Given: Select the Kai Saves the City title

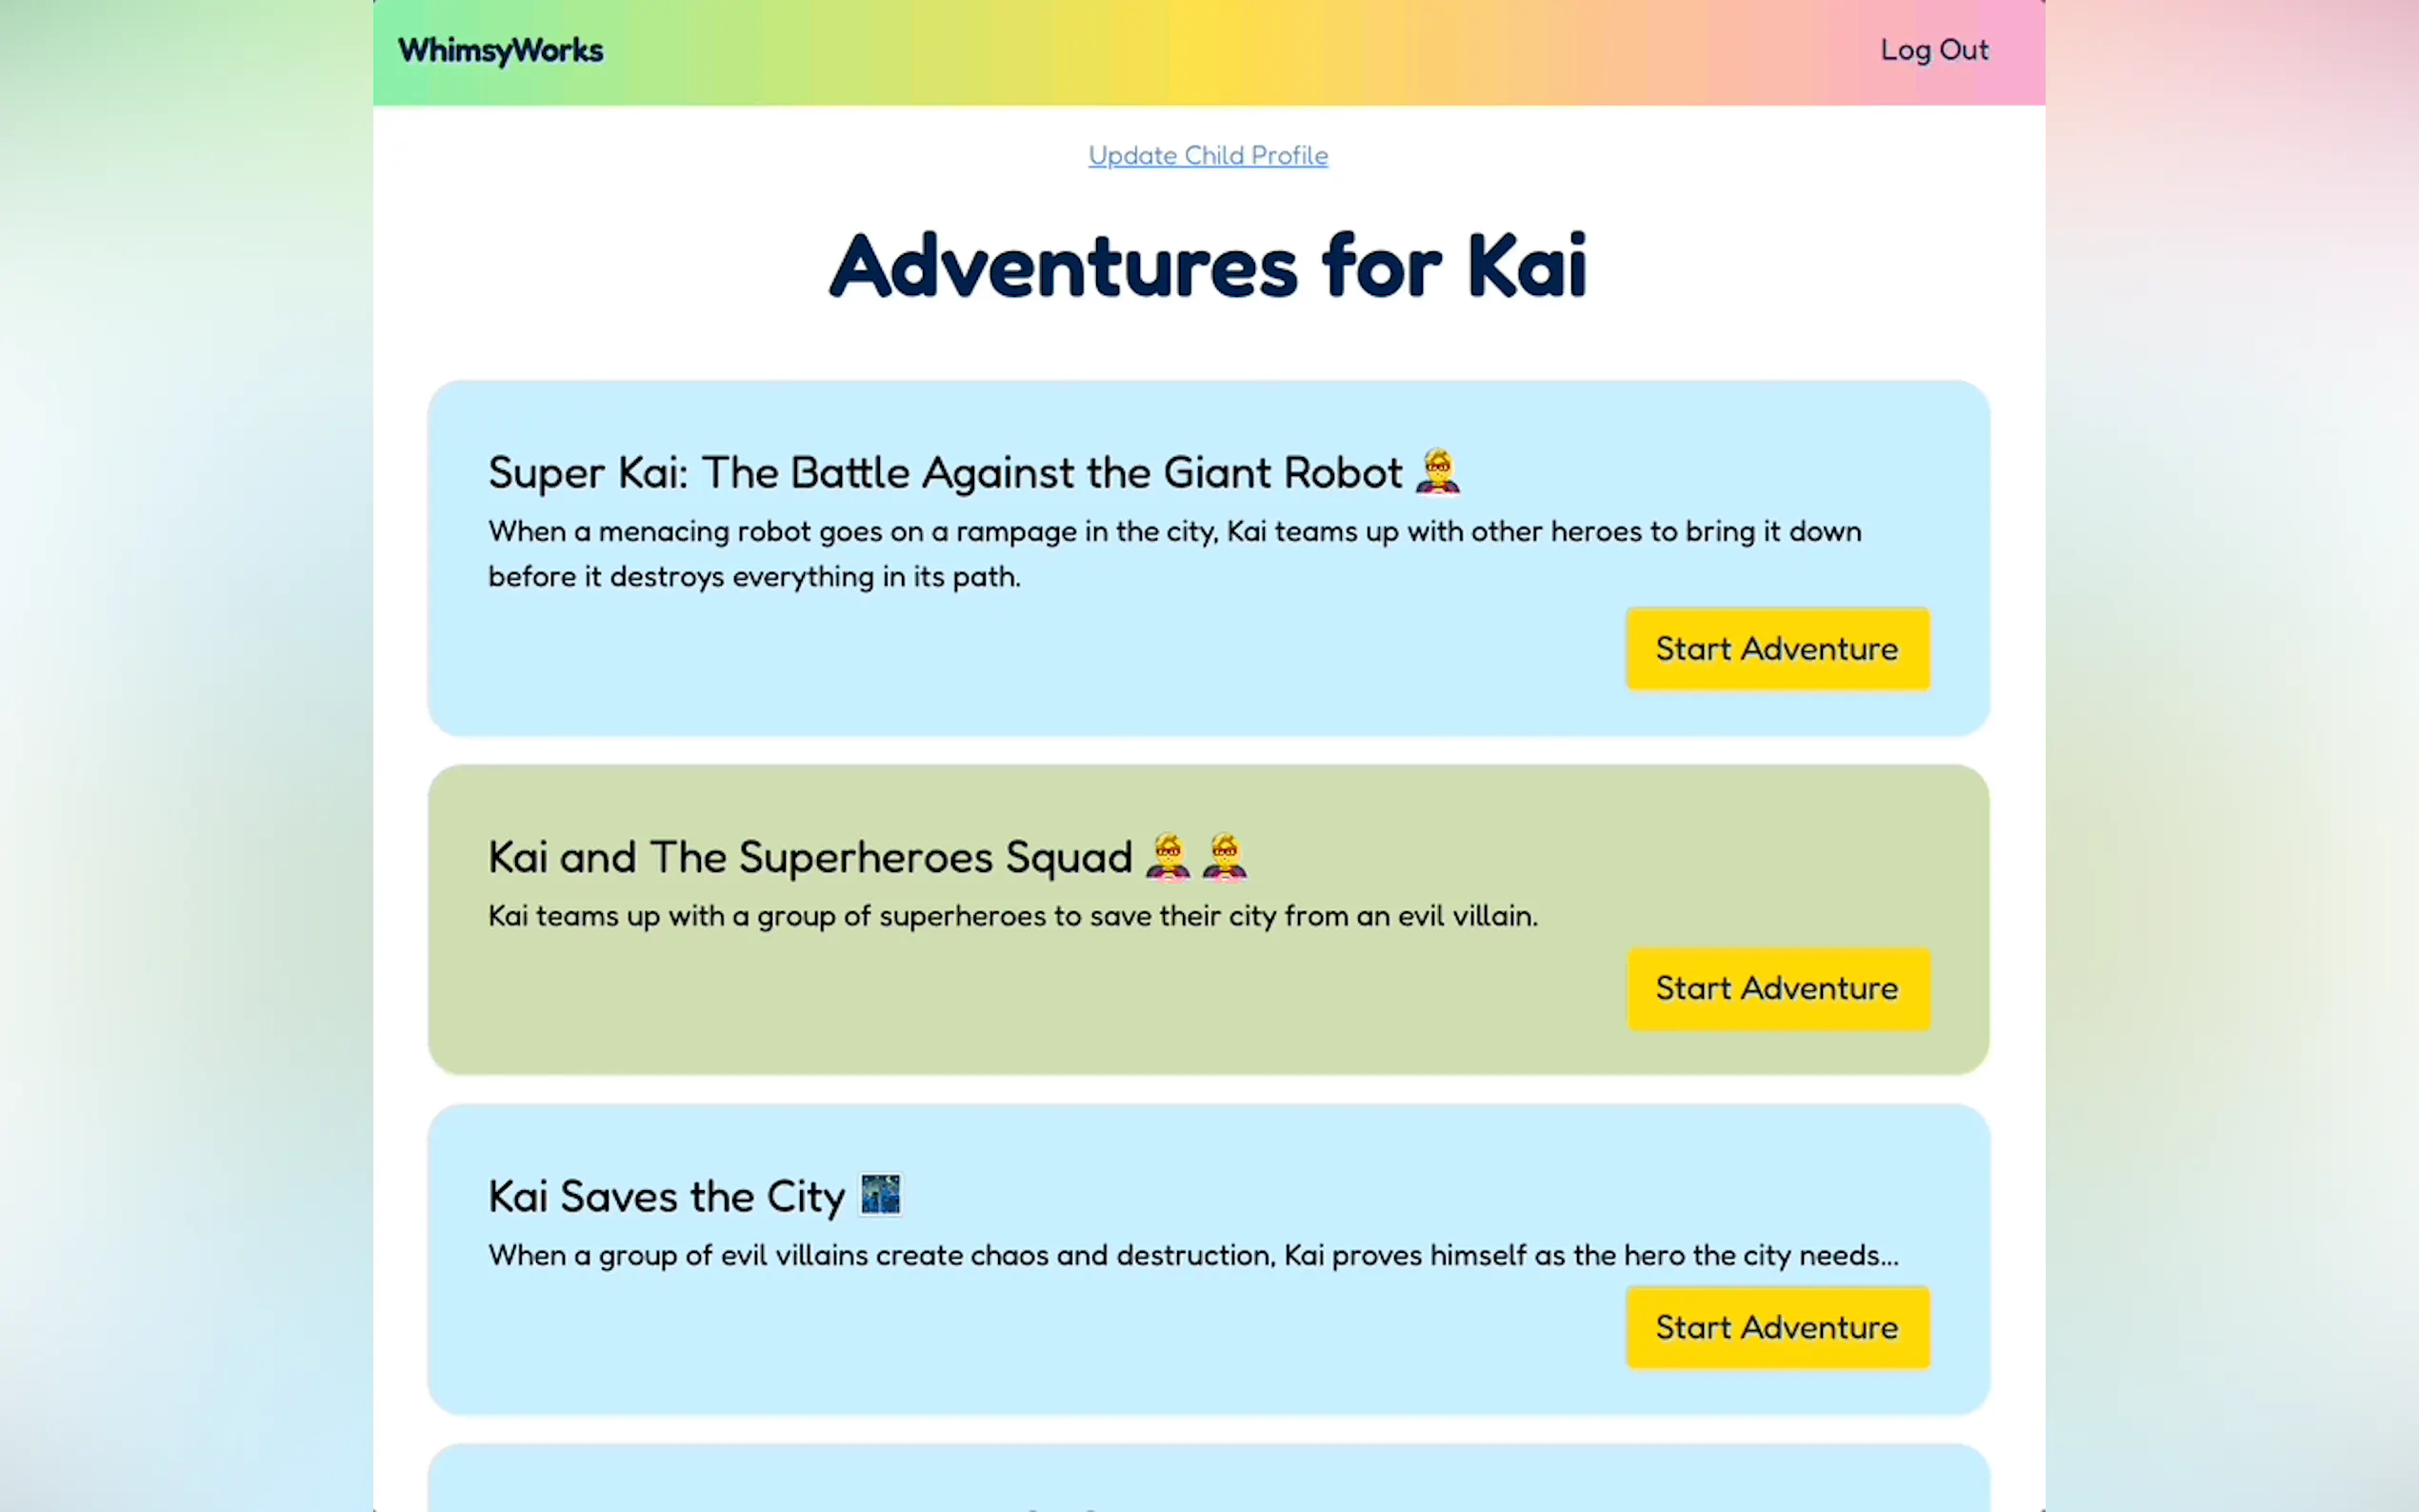Looking at the screenshot, I should pos(666,1197).
